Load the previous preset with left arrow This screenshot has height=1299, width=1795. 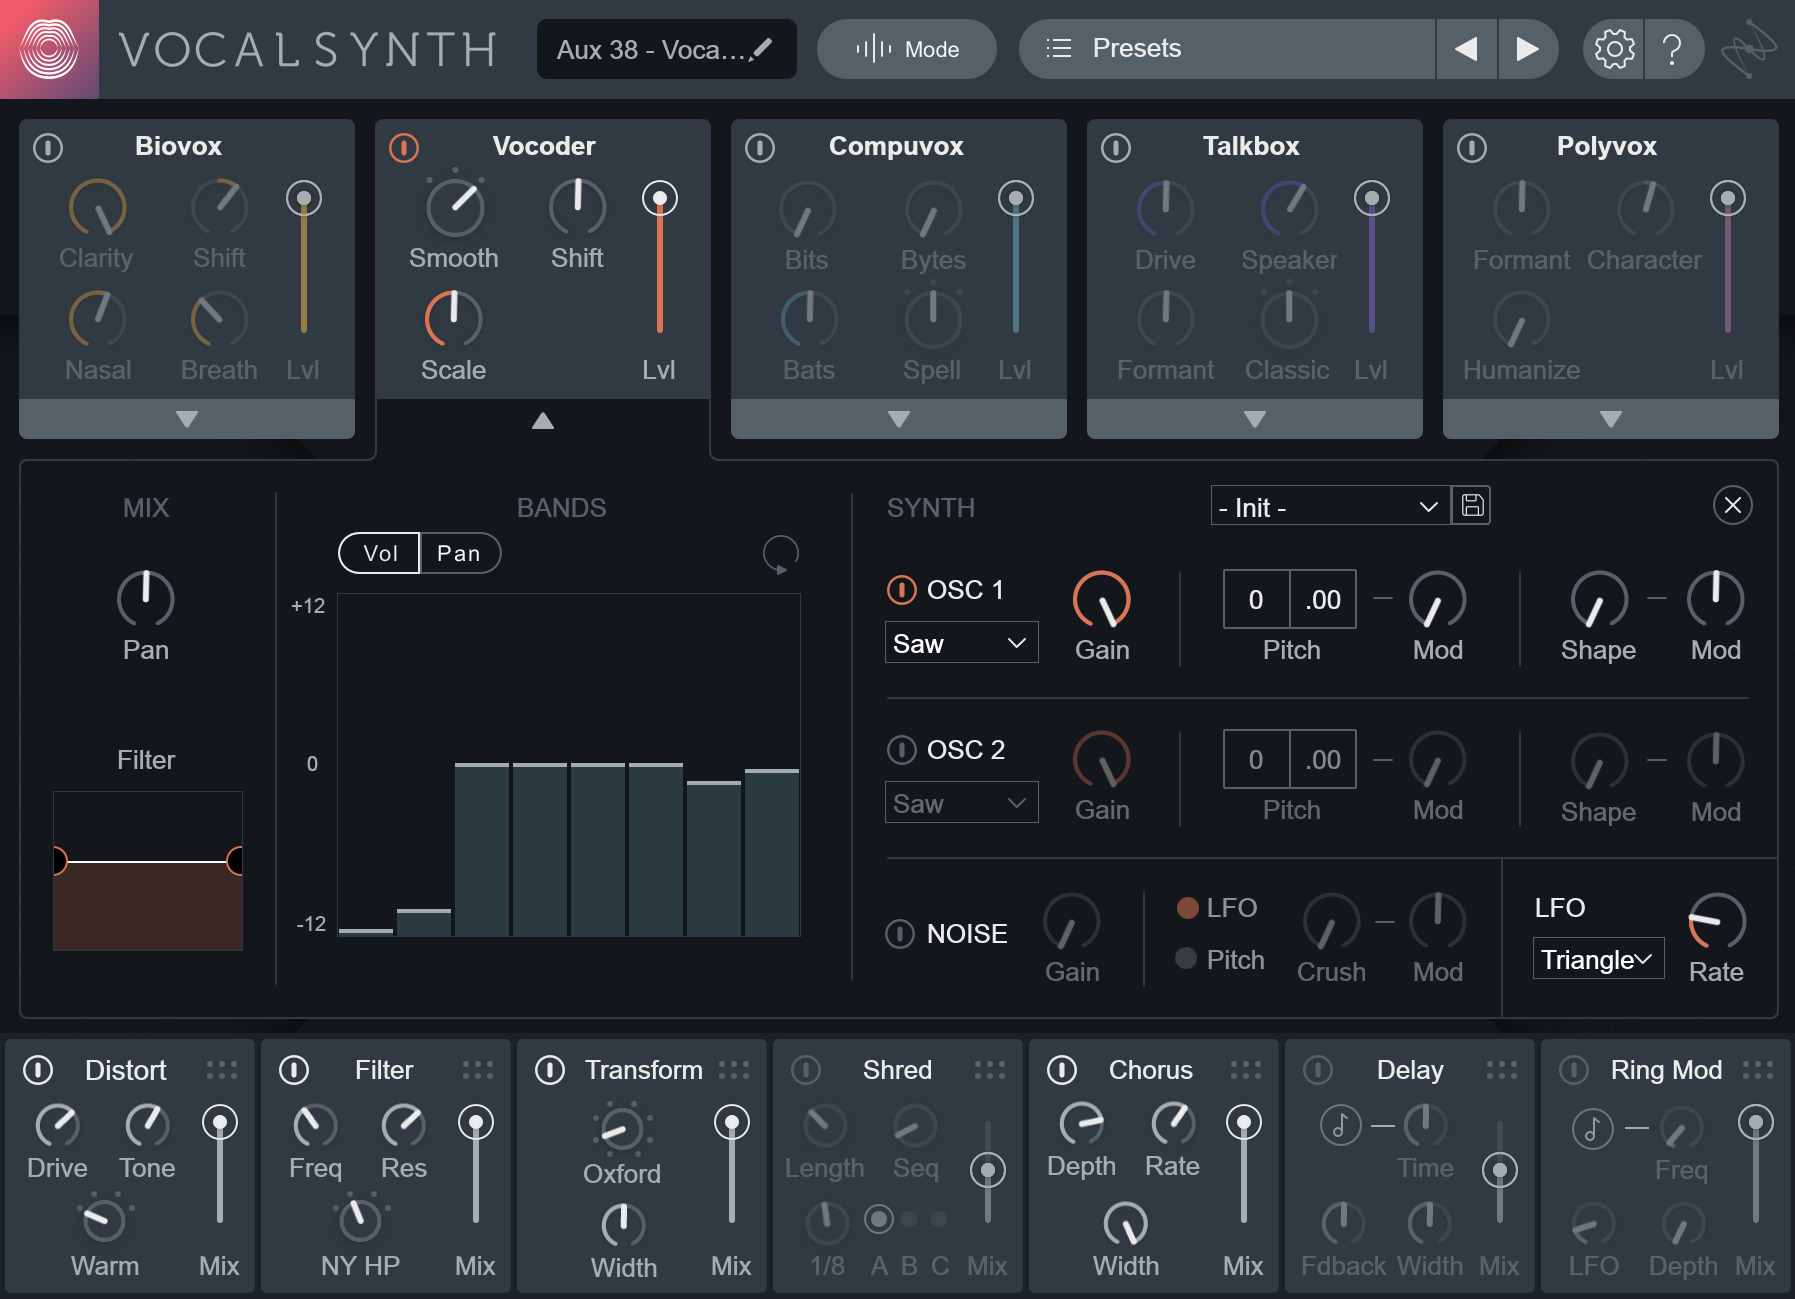[x=1466, y=49]
